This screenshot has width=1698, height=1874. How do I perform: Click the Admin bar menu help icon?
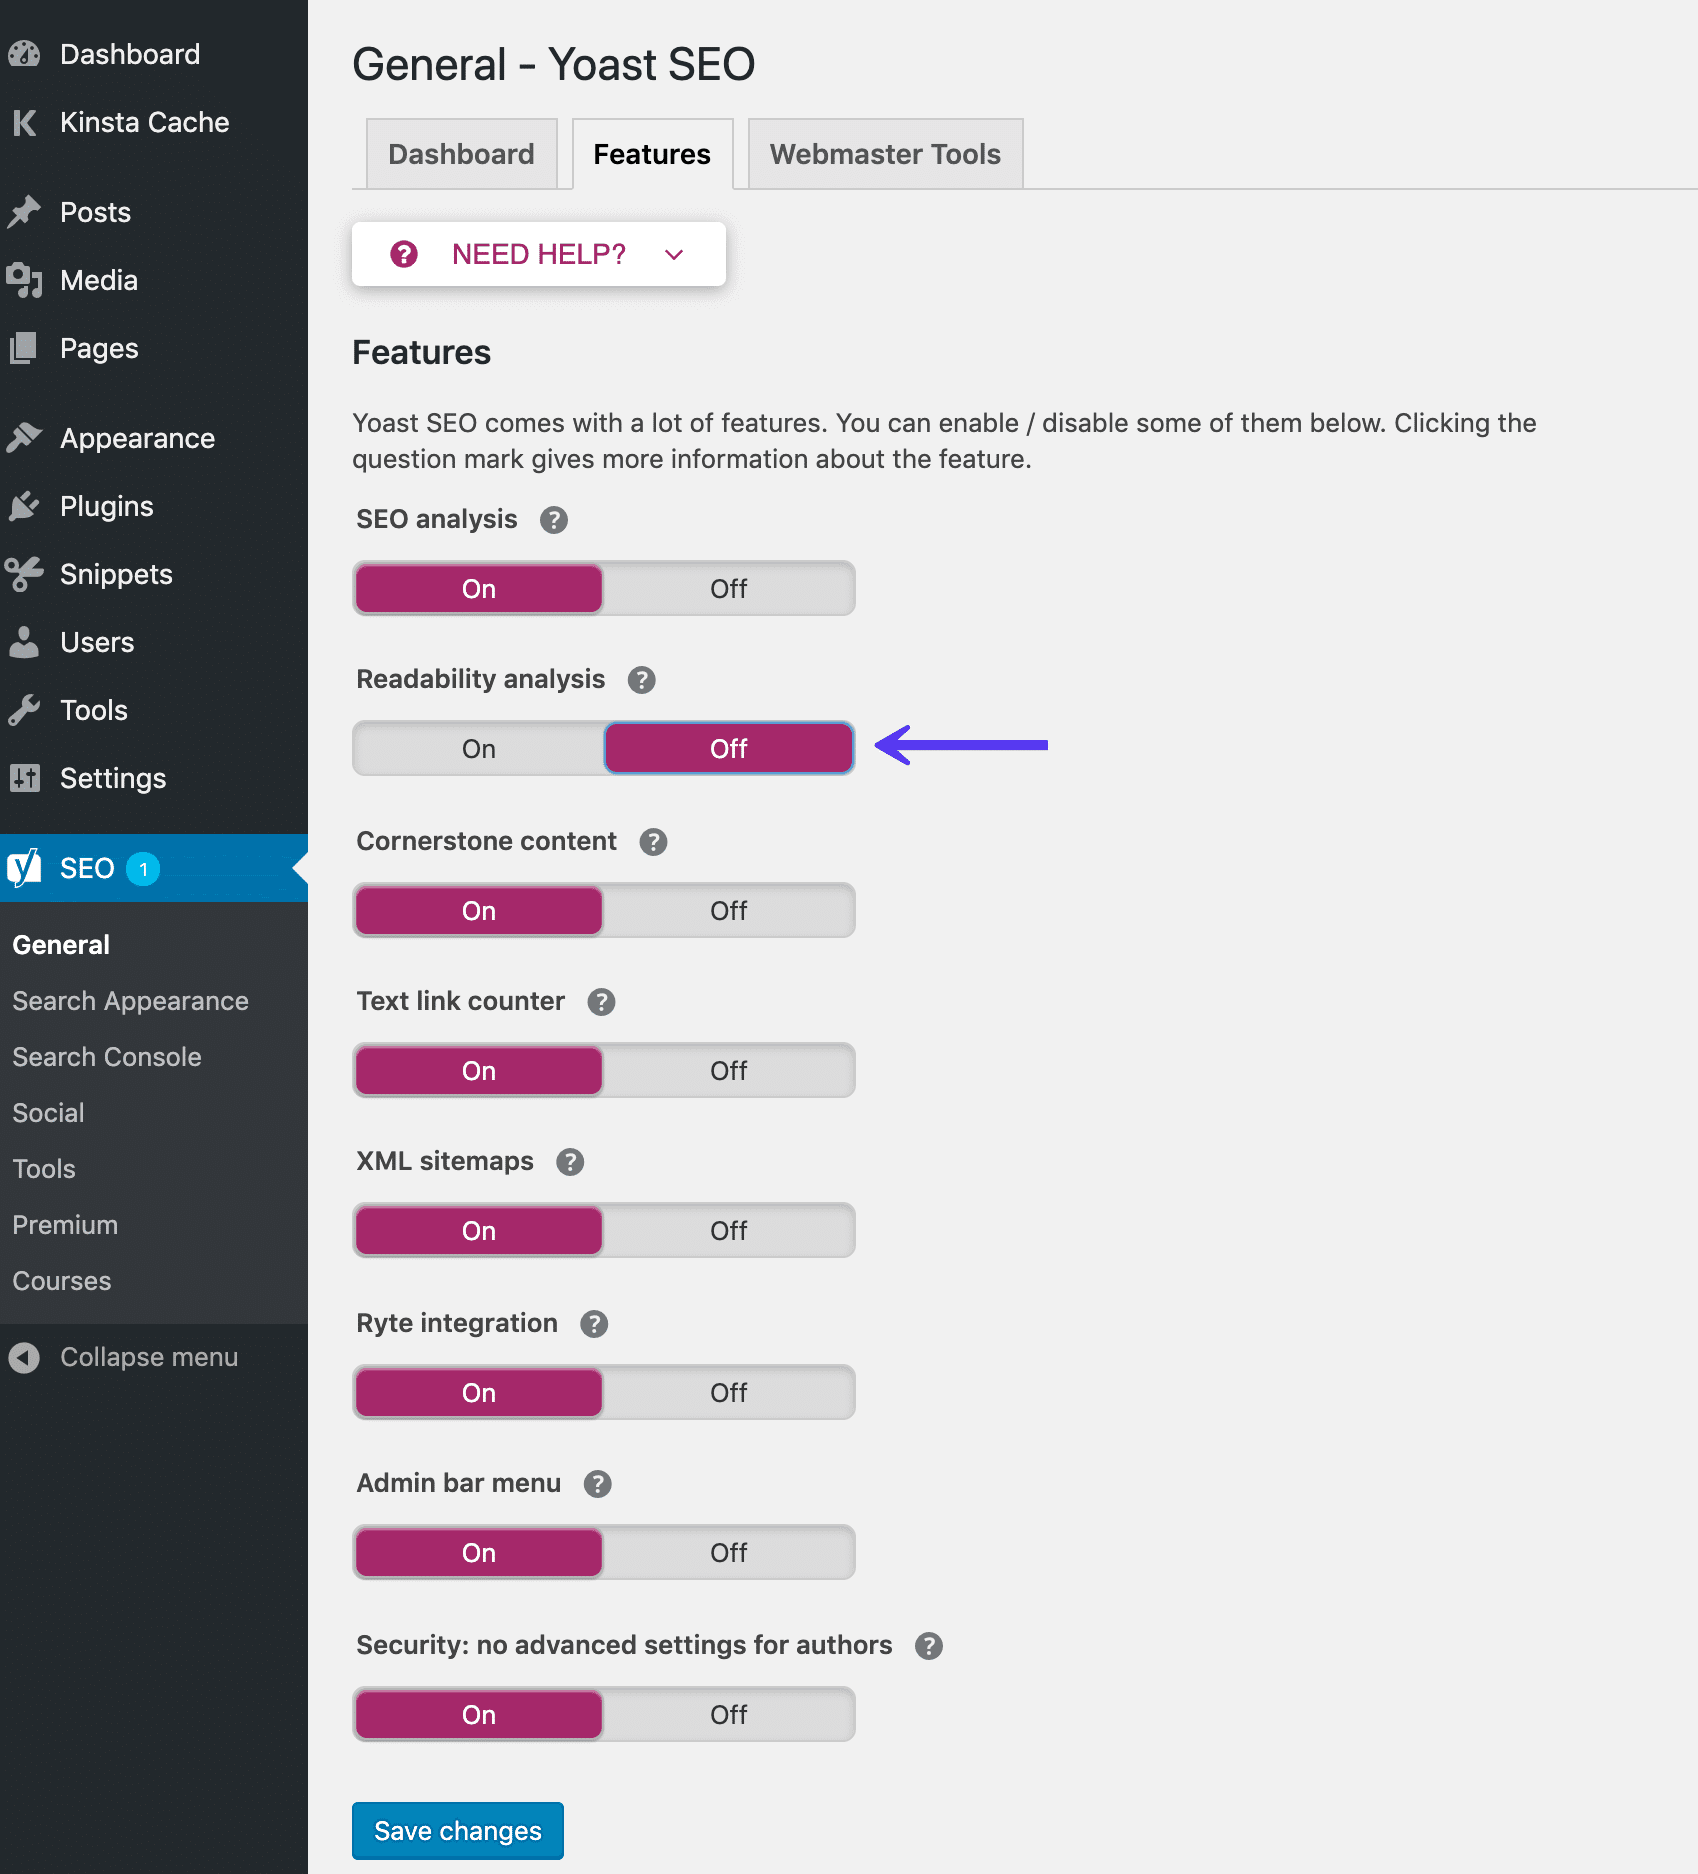pos(597,1484)
